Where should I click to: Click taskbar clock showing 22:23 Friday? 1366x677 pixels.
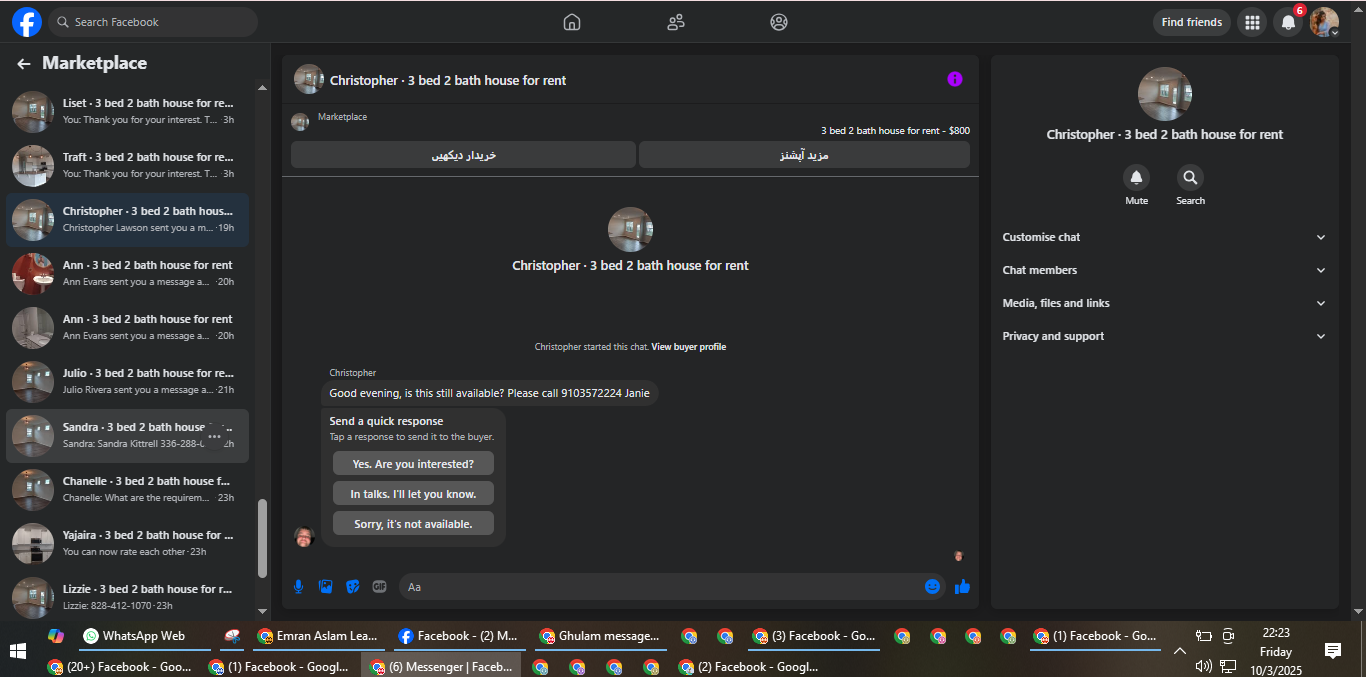tap(1276, 651)
